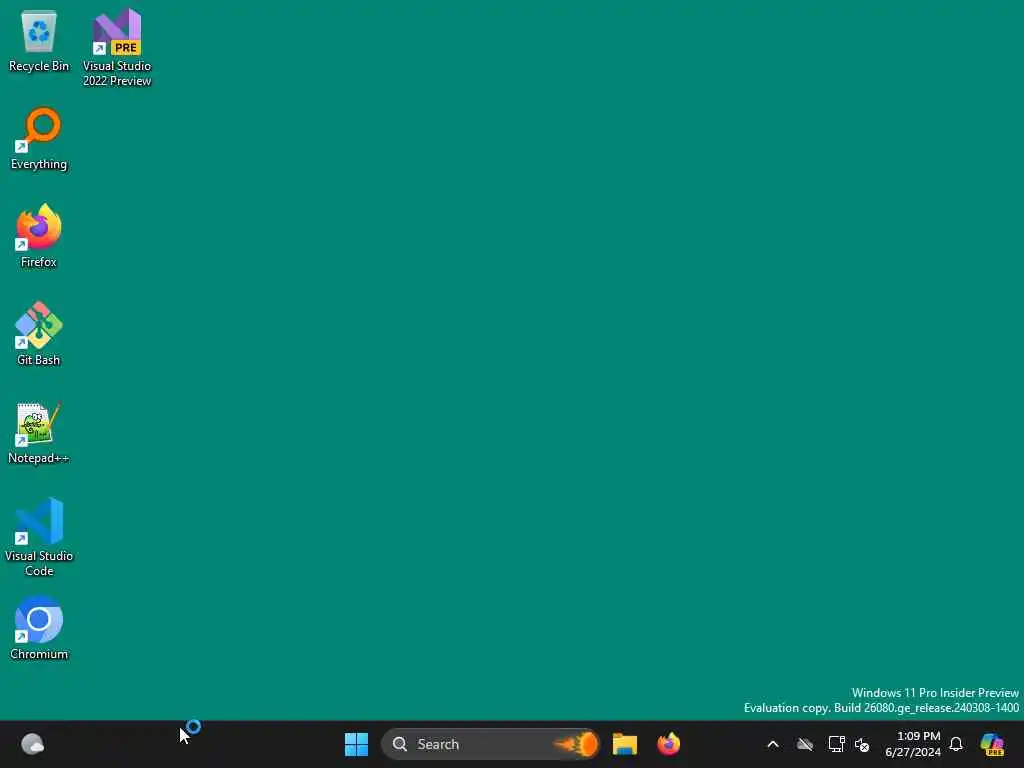
Task: Open the weather widget on taskbar
Action: pyautogui.click(x=33, y=744)
